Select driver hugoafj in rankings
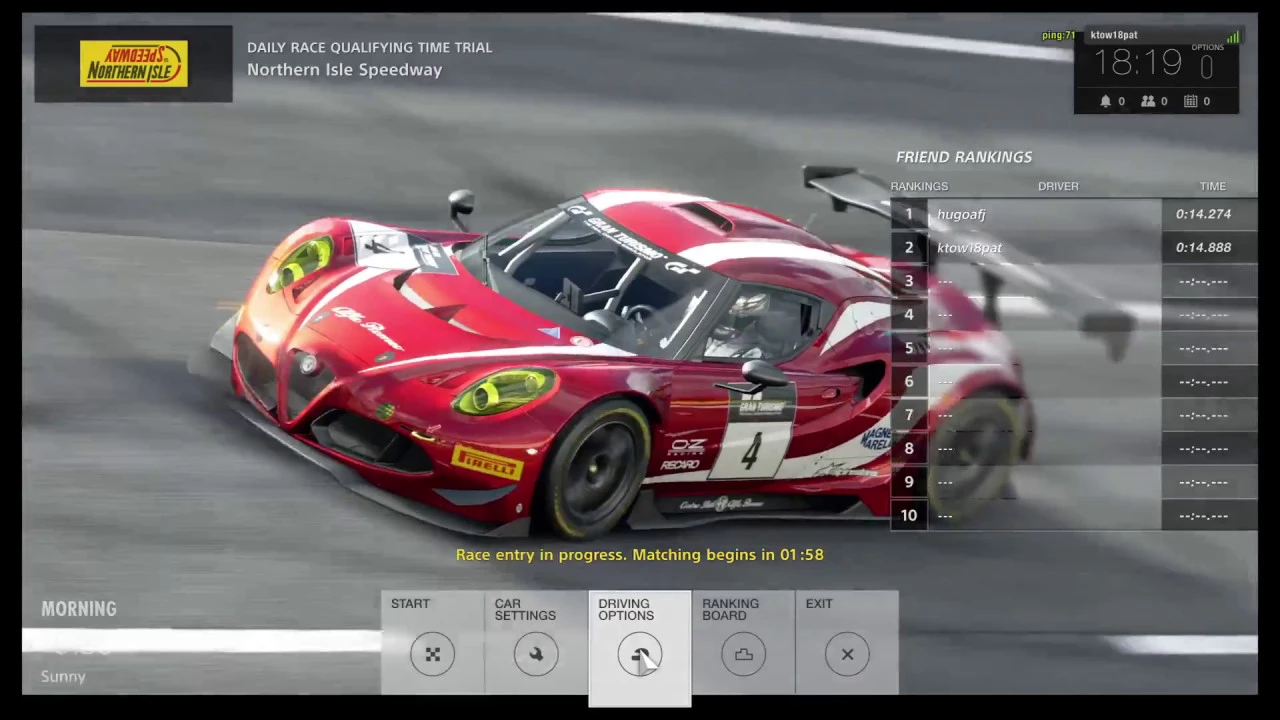Screen dimensions: 1280x720 (961, 214)
